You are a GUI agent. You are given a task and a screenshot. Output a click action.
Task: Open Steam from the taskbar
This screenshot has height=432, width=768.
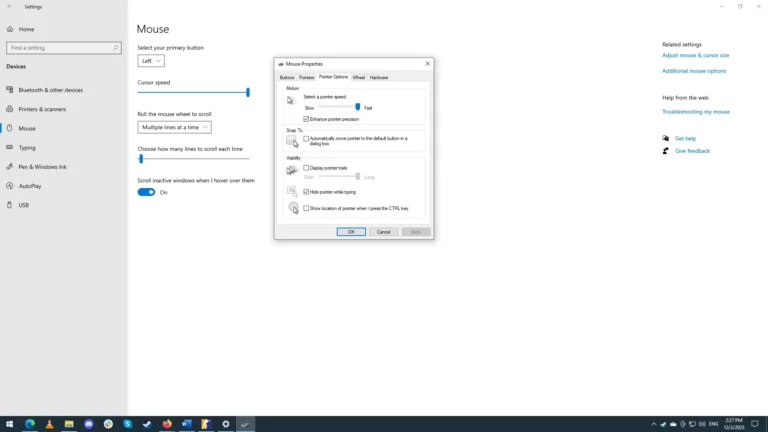(x=147, y=424)
